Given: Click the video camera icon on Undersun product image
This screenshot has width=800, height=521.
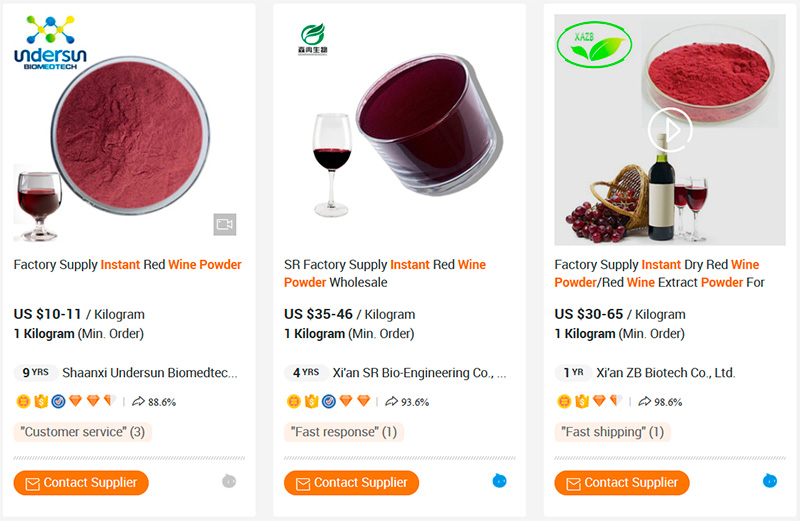Looking at the screenshot, I should (224, 224).
